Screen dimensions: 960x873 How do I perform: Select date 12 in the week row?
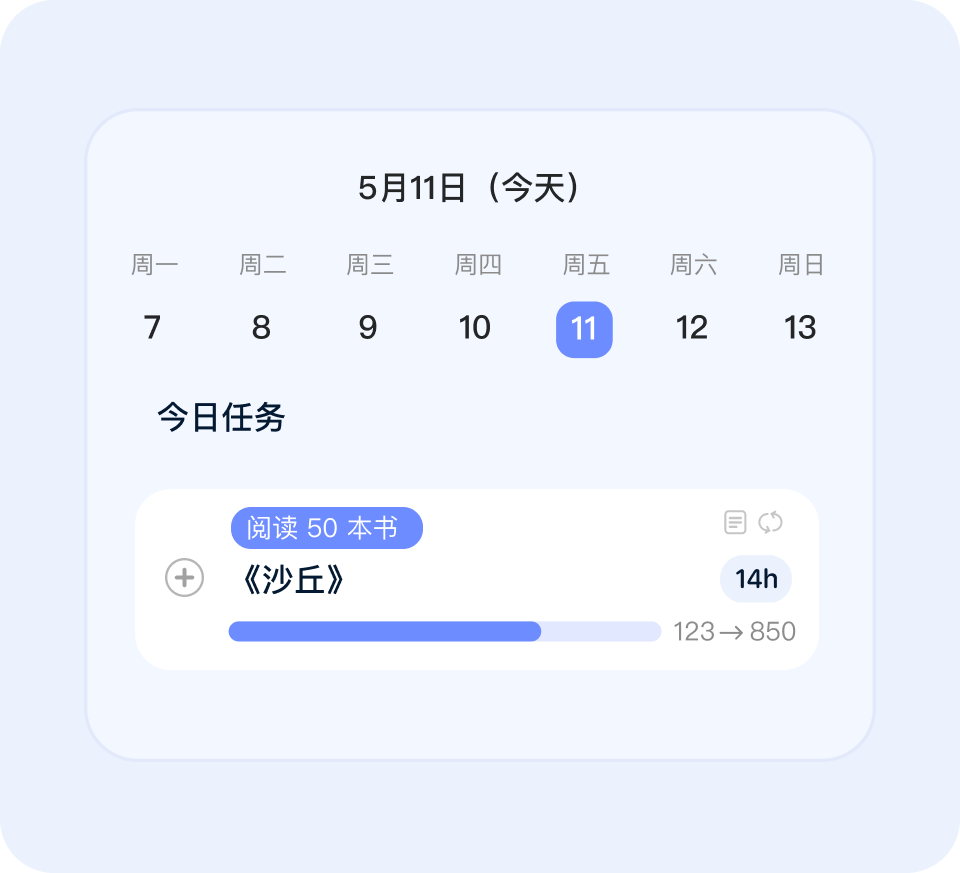[692, 328]
